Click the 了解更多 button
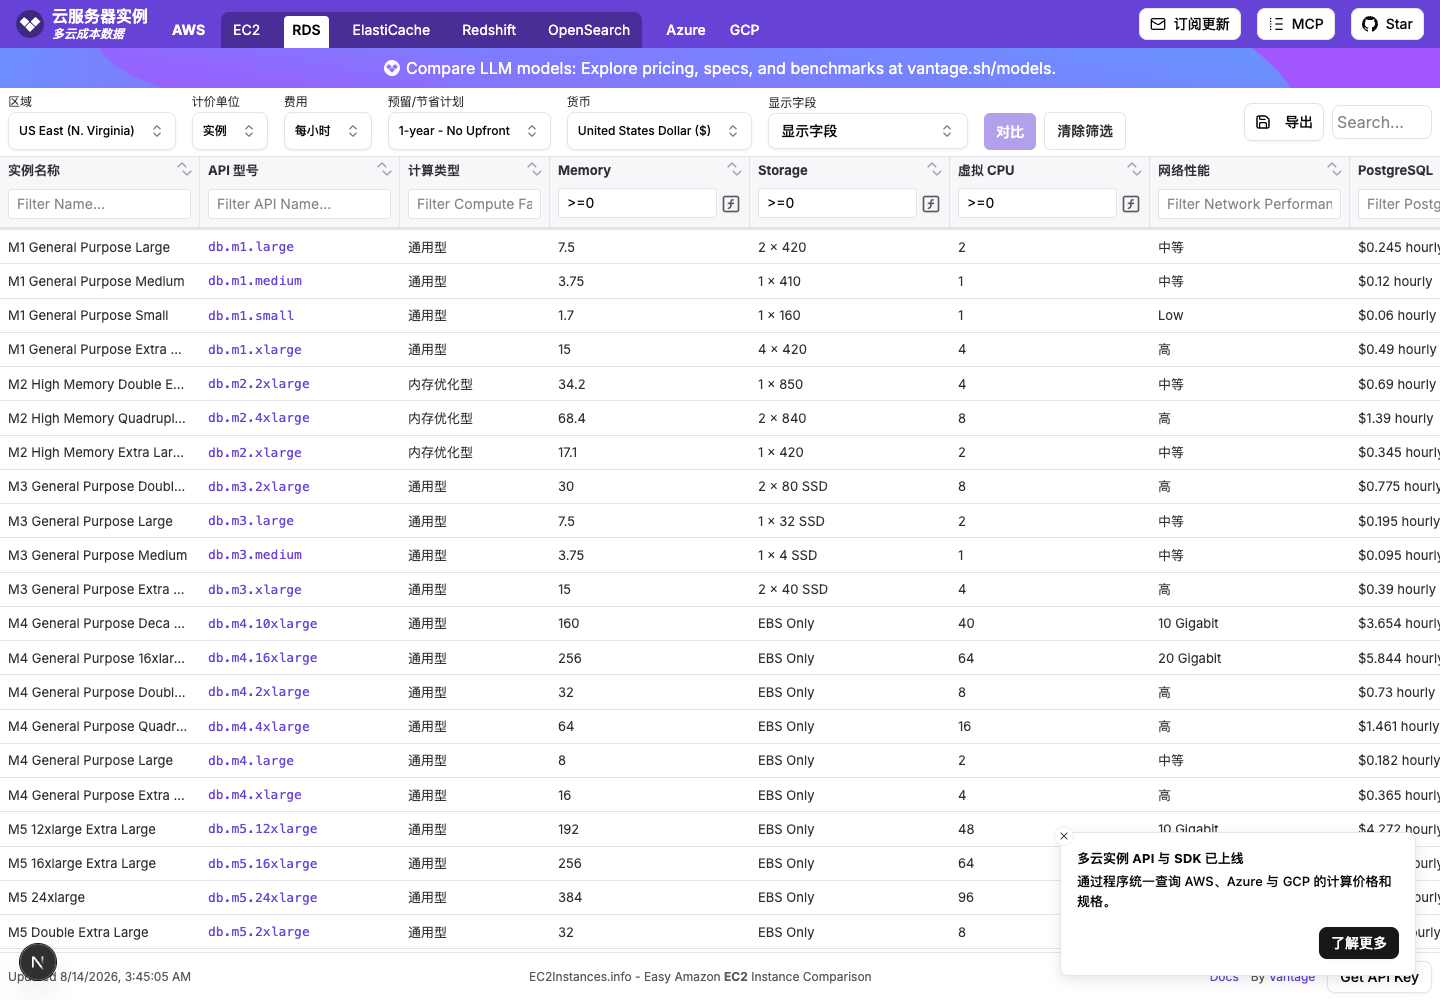 [1359, 943]
